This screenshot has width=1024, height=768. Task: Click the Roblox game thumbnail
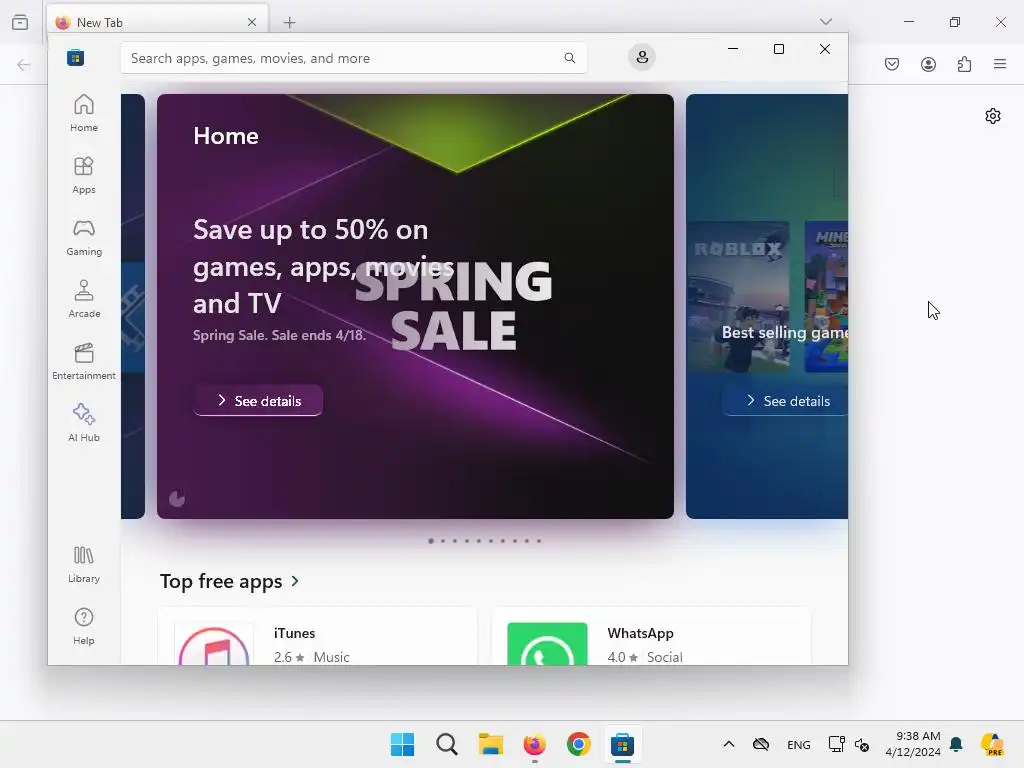[x=737, y=296]
